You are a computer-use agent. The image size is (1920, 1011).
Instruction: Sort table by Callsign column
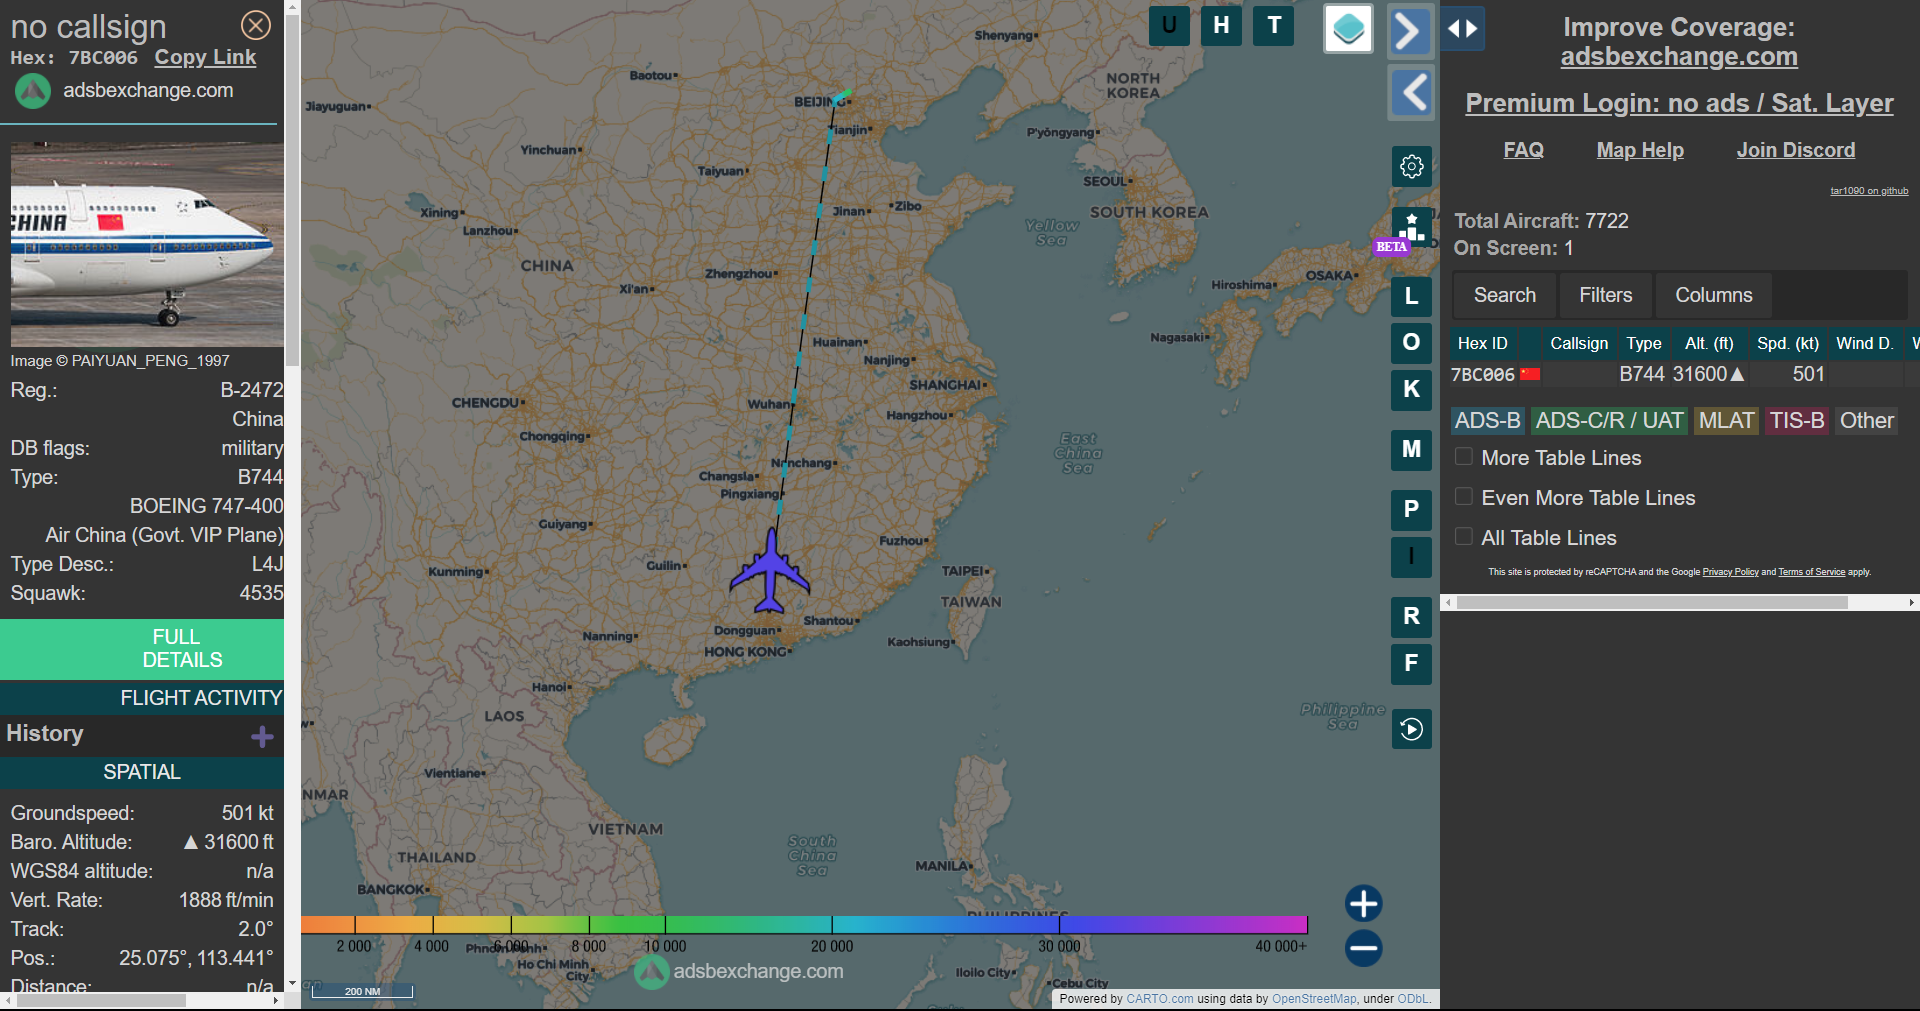coord(1579,343)
